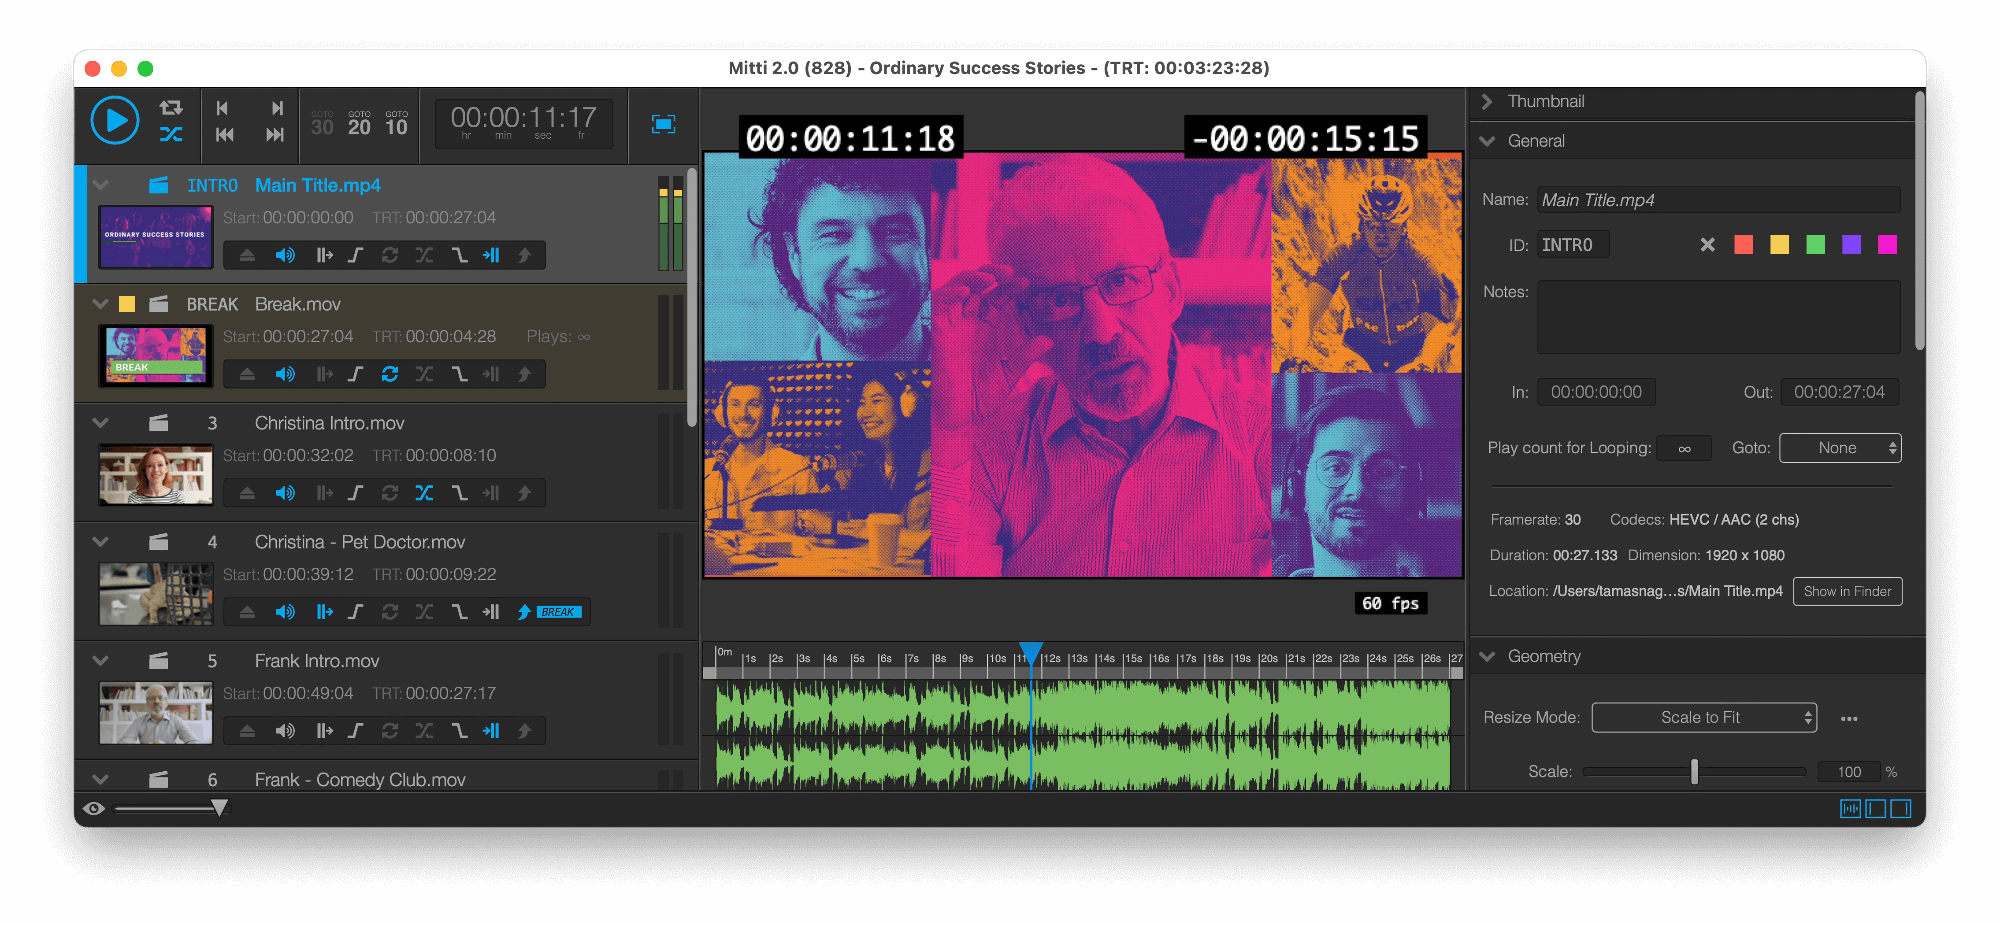Select the magenta color swatch near the ID field
Viewport: 2000px width, 925px height.
[x=1887, y=244]
